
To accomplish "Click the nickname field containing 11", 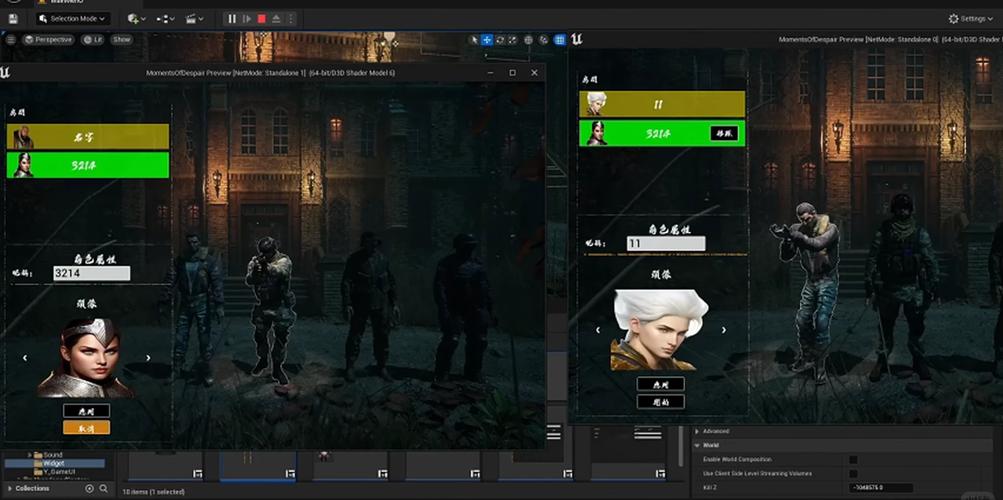I will tap(666, 244).
